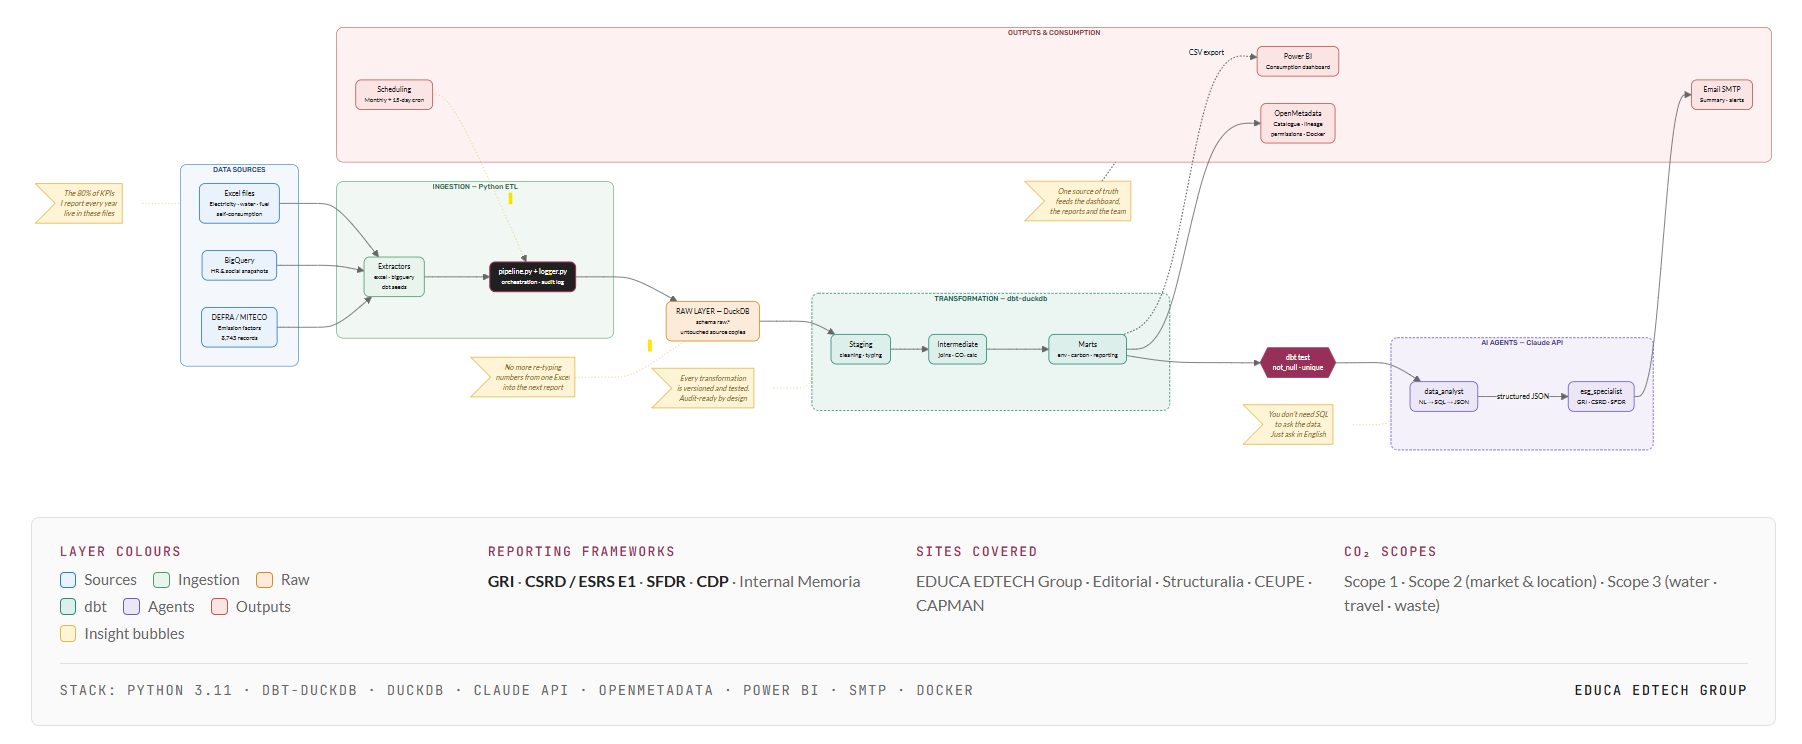Viewport: 1802px width, 744px height.
Task: Click the Sources blue legend swatch
Action: pos(68,580)
